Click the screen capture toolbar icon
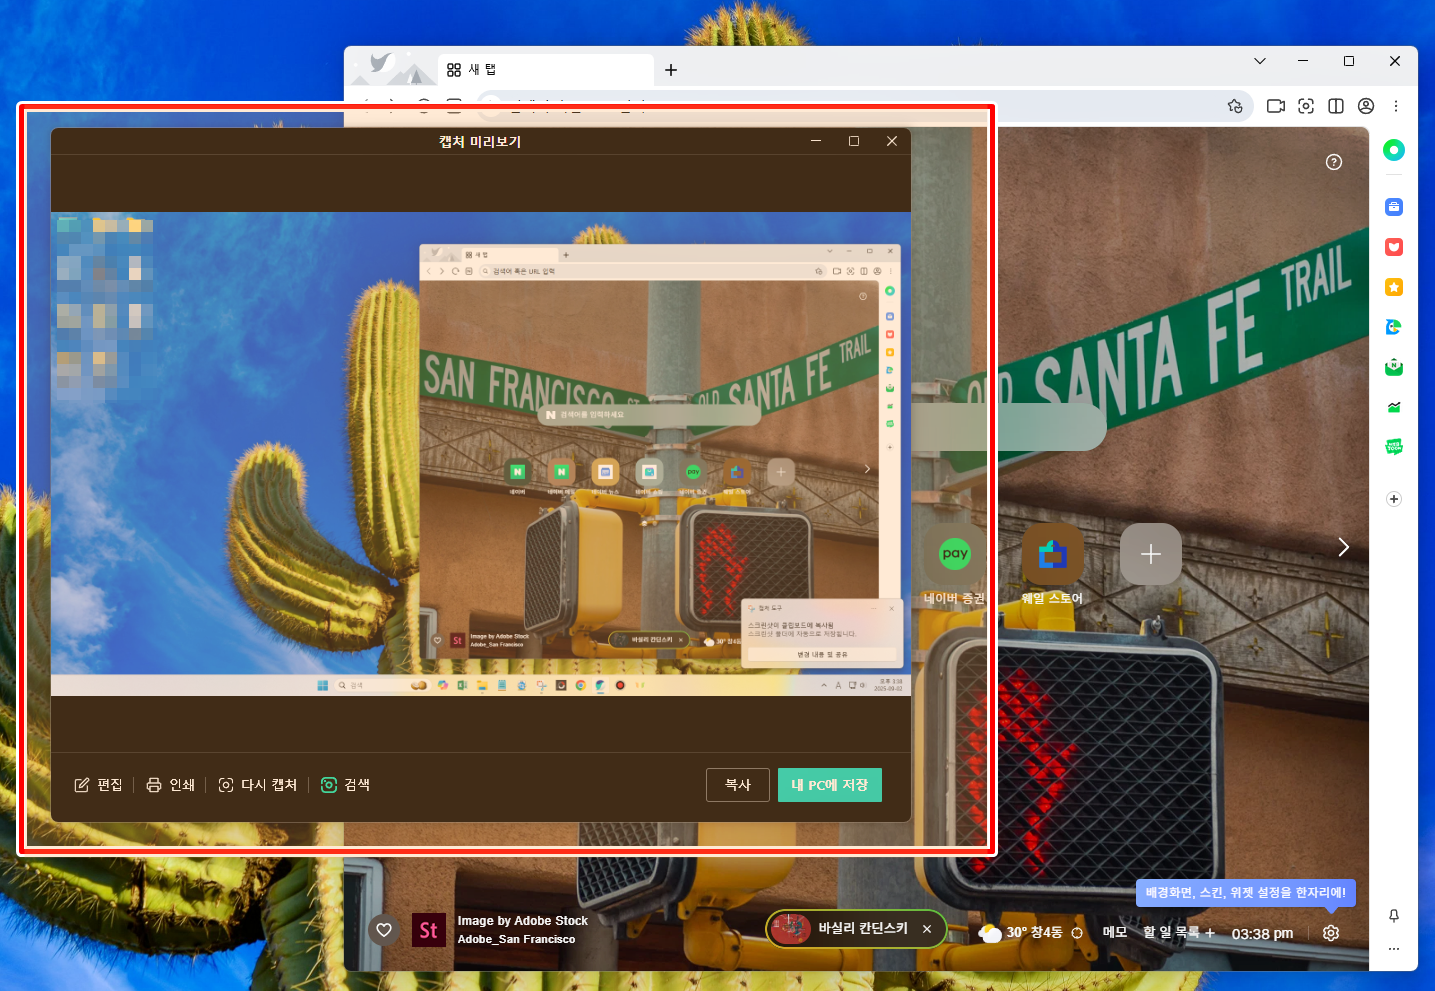Image resolution: width=1435 pixels, height=991 pixels. point(1306,106)
